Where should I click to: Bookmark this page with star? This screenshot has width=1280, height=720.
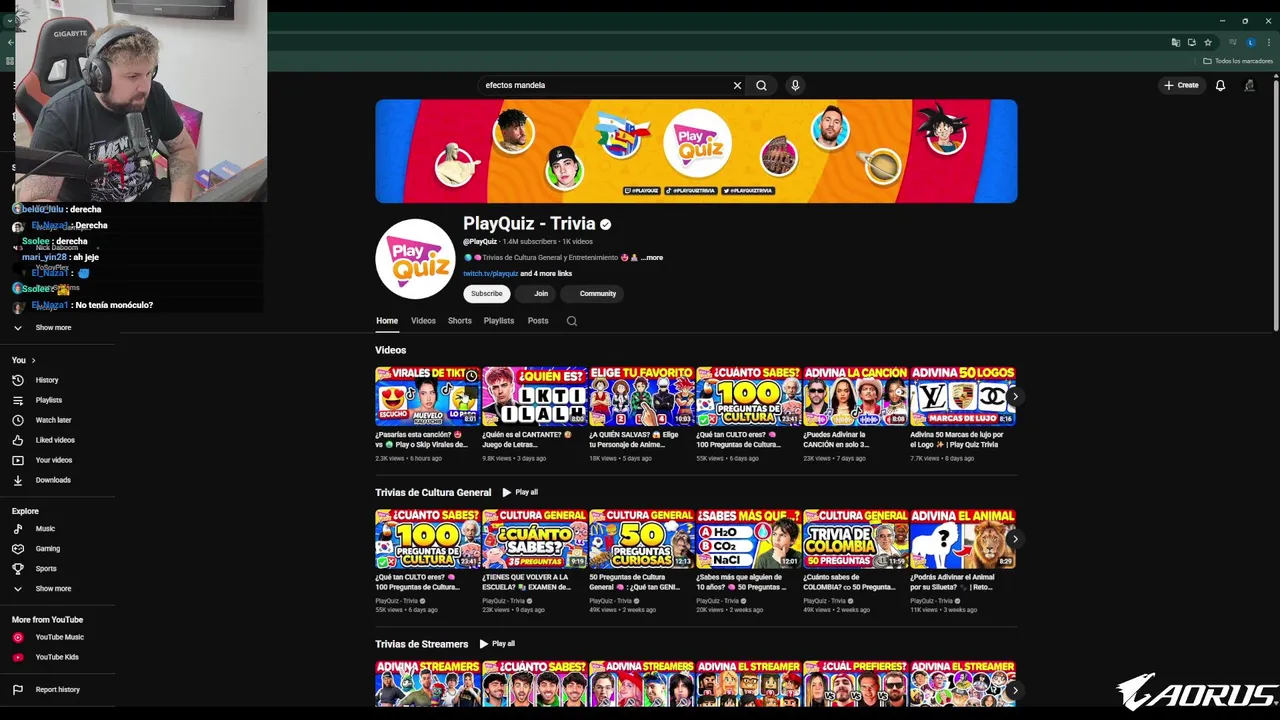coord(1208,42)
